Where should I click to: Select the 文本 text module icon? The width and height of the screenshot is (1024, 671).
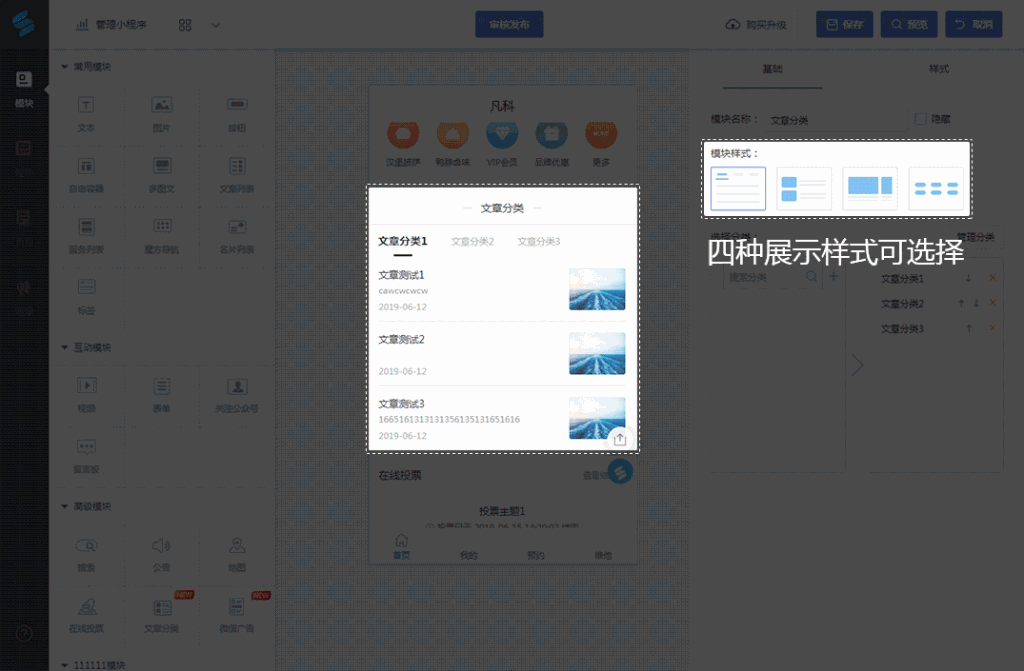pos(86,105)
